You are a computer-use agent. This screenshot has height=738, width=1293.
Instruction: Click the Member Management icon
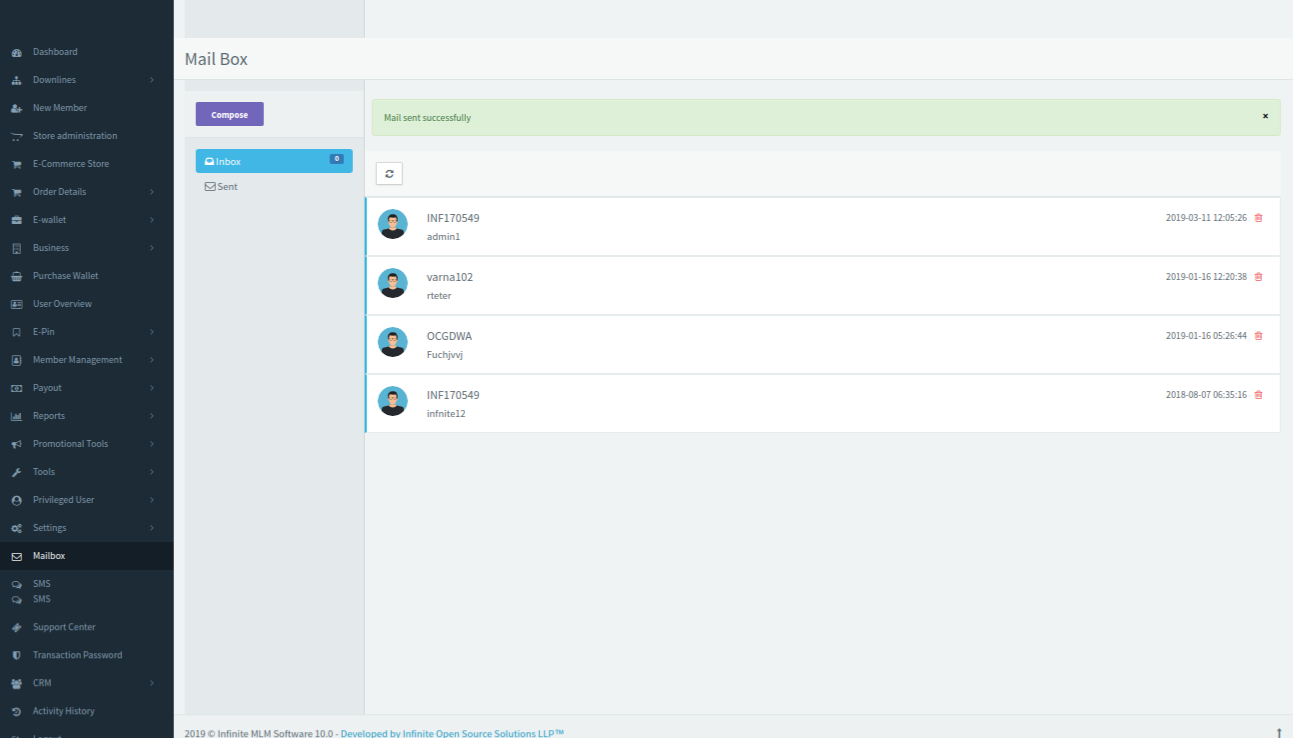tap(16, 360)
